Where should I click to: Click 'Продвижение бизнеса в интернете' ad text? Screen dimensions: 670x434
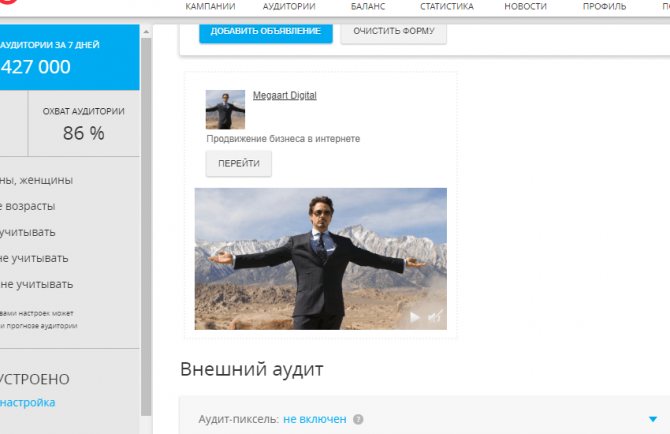(x=283, y=139)
